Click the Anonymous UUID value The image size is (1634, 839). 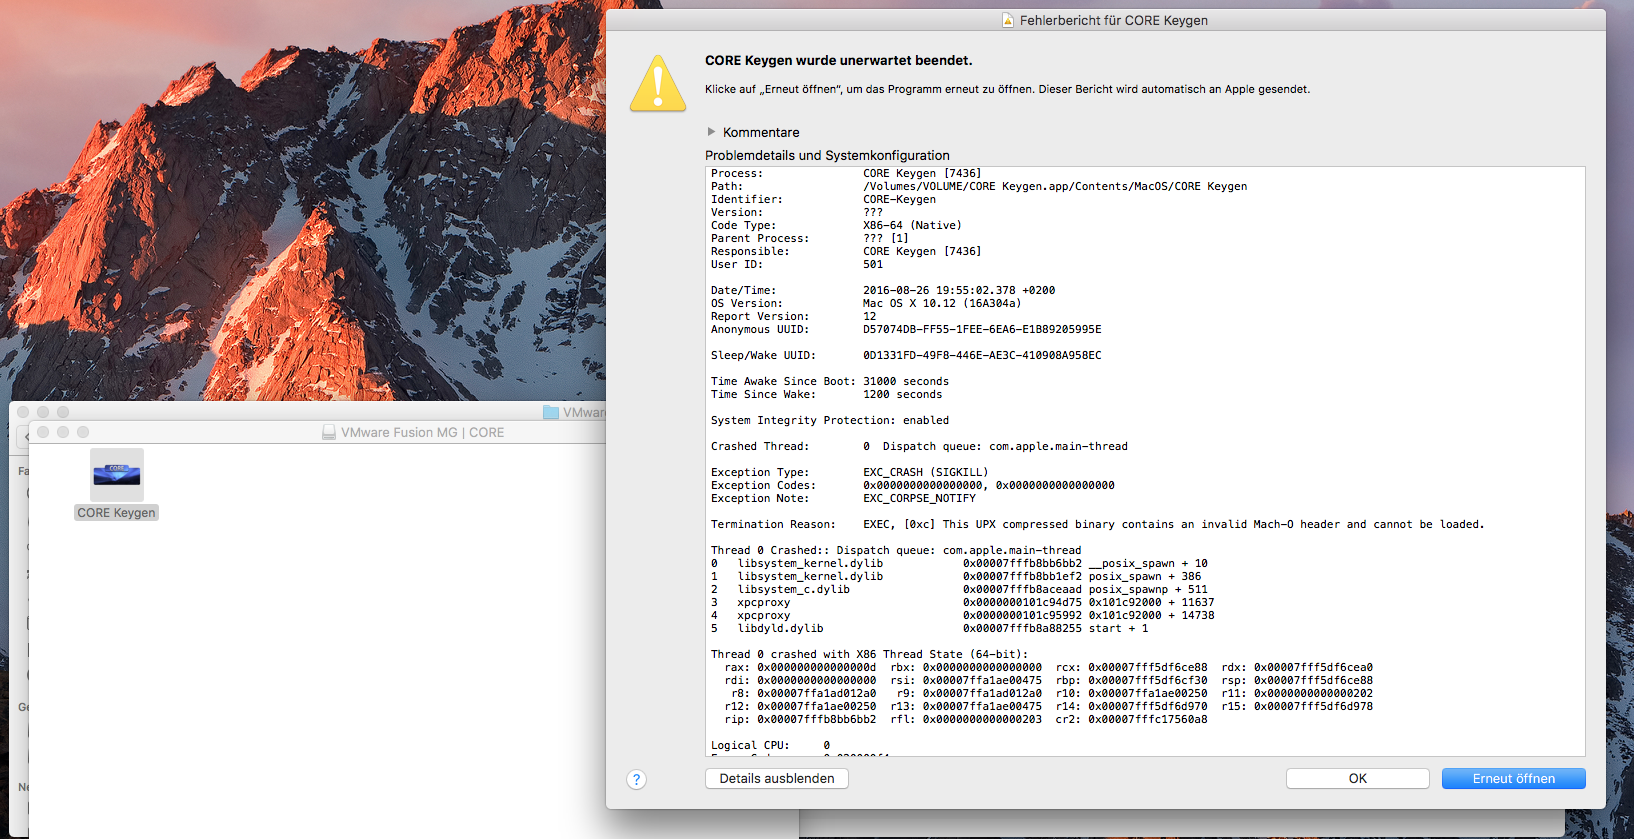[982, 329]
